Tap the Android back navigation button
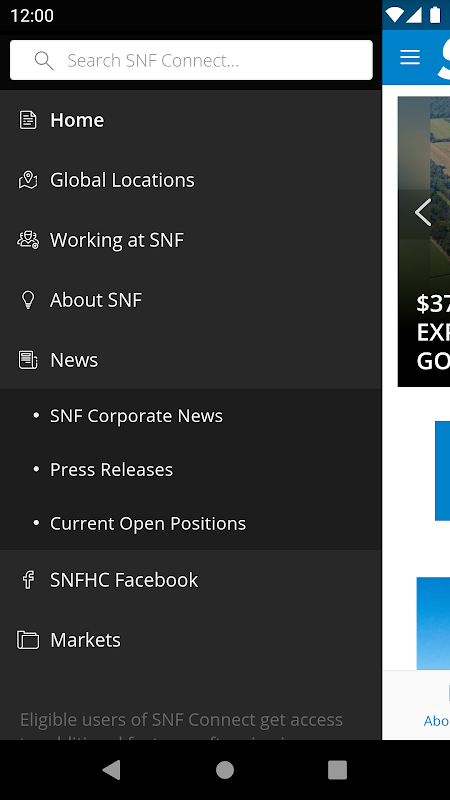 [112, 770]
